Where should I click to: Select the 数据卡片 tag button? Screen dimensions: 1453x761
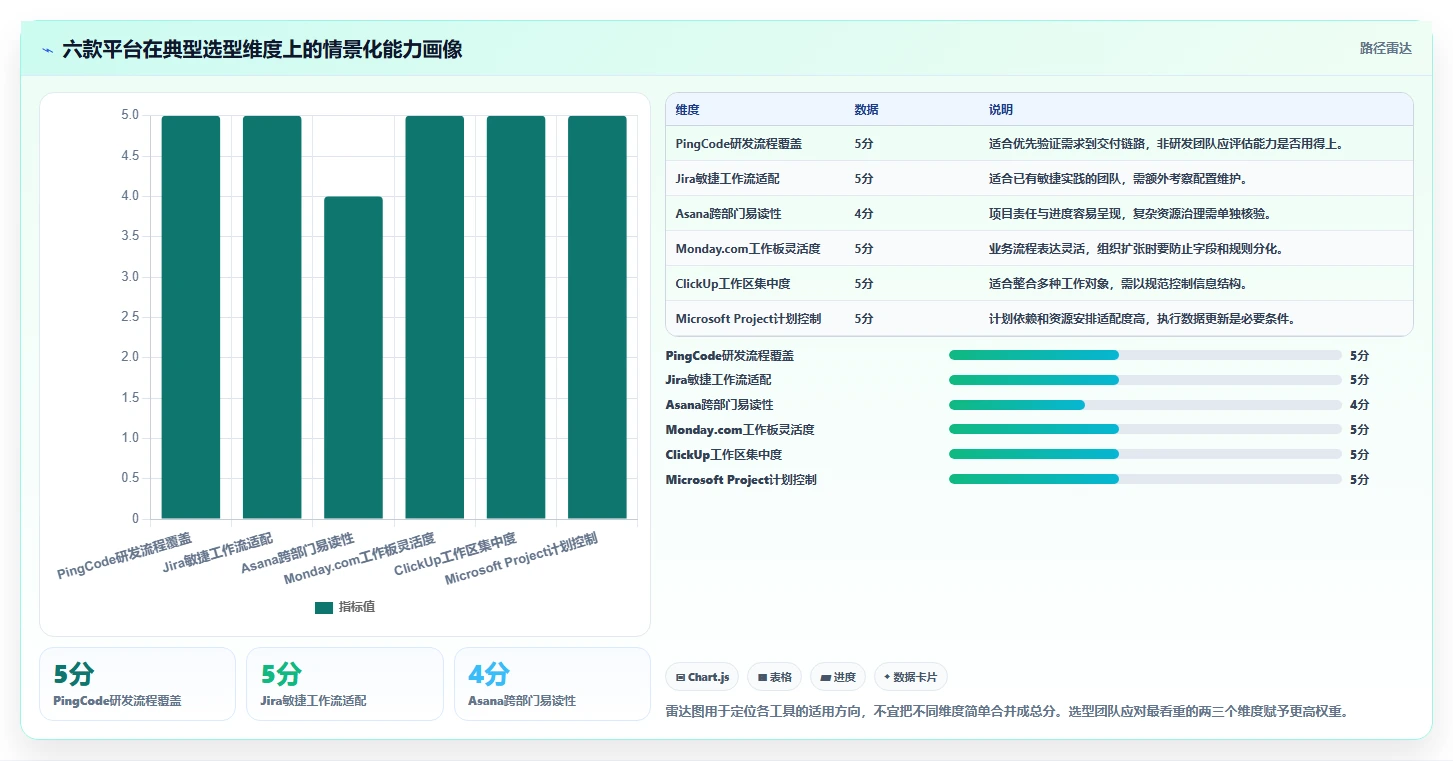coord(910,677)
